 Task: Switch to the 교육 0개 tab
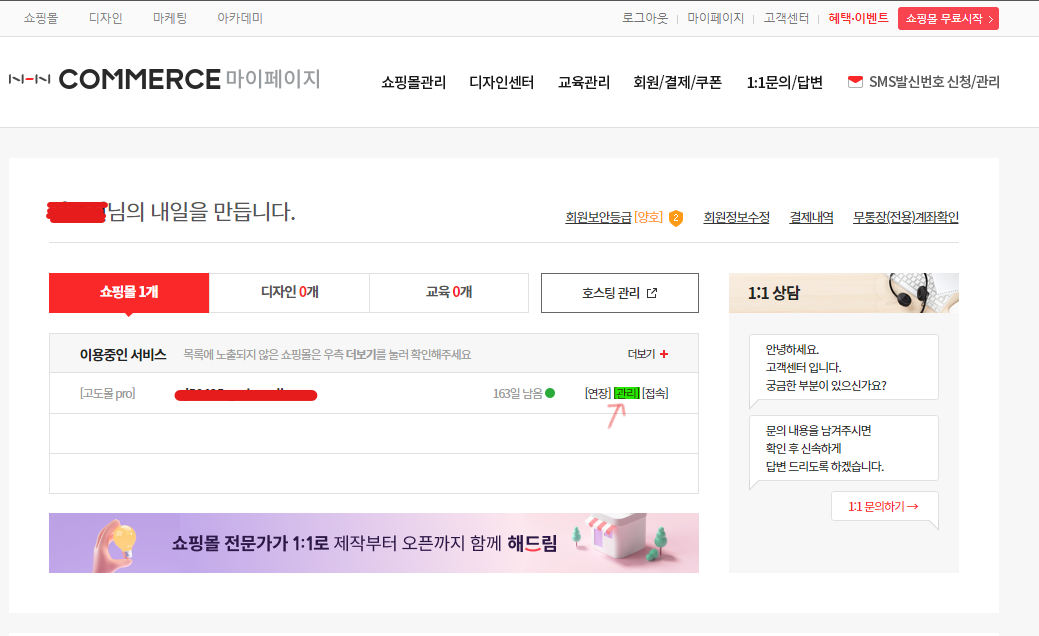coord(449,292)
